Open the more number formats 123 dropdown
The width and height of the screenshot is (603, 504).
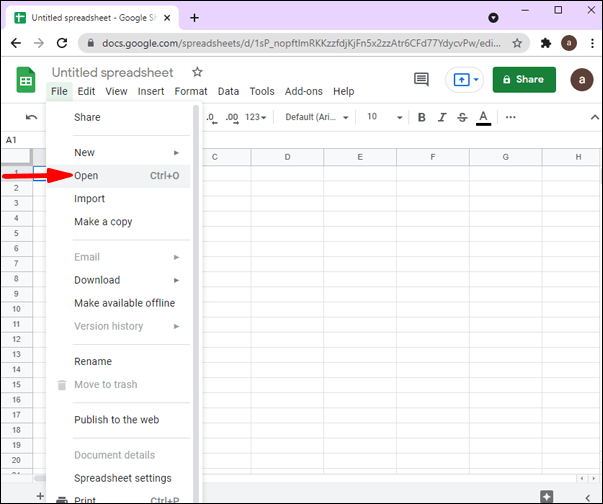click(256, 117)
